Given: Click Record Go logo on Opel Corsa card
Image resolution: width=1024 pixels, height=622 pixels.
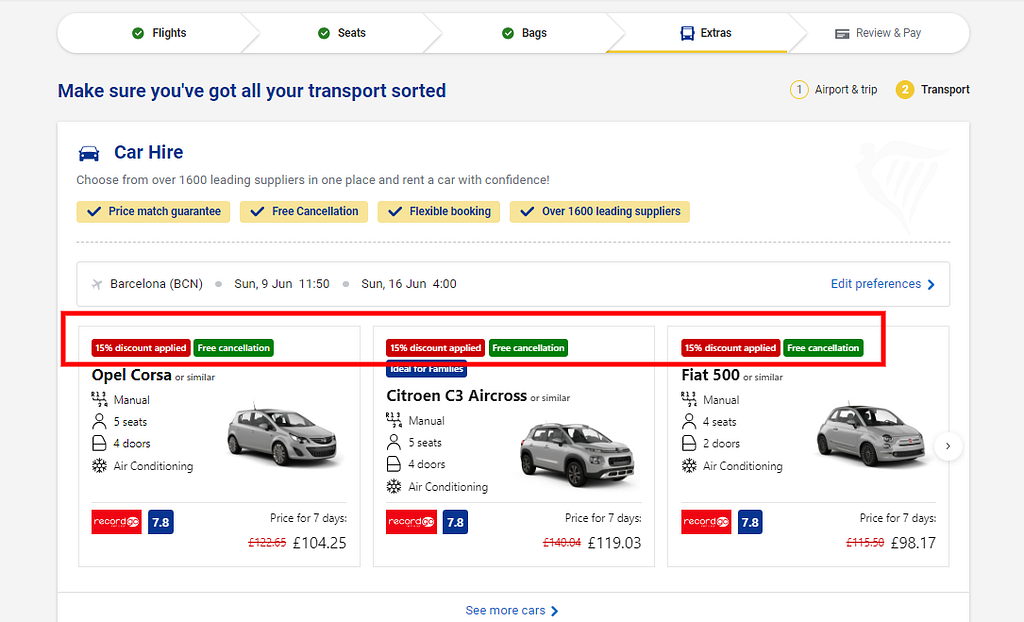Looking at the screenshot, I should tap(116, 522).
